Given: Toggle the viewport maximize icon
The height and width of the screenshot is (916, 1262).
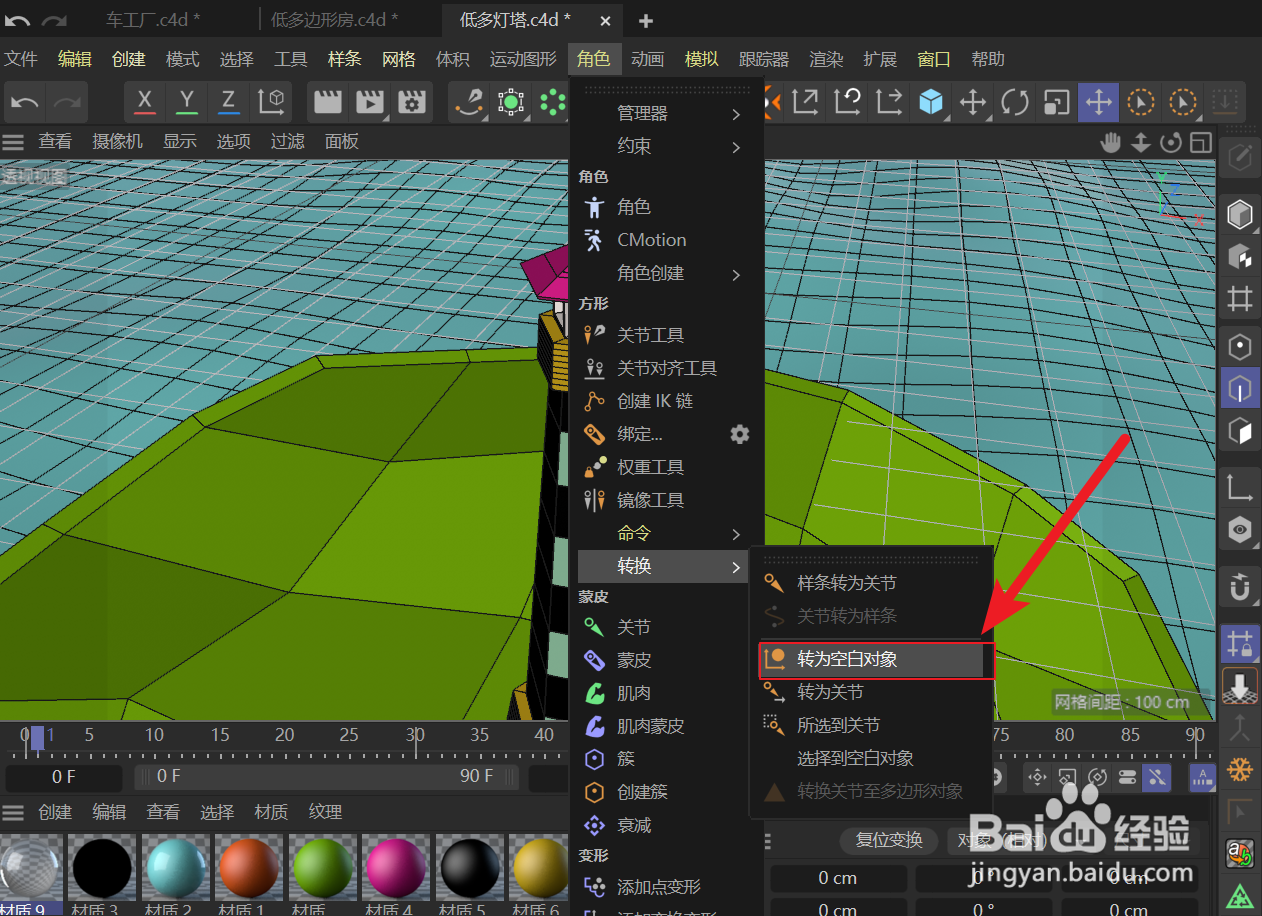Looking at the screenshot, I should click(1201, 142).
